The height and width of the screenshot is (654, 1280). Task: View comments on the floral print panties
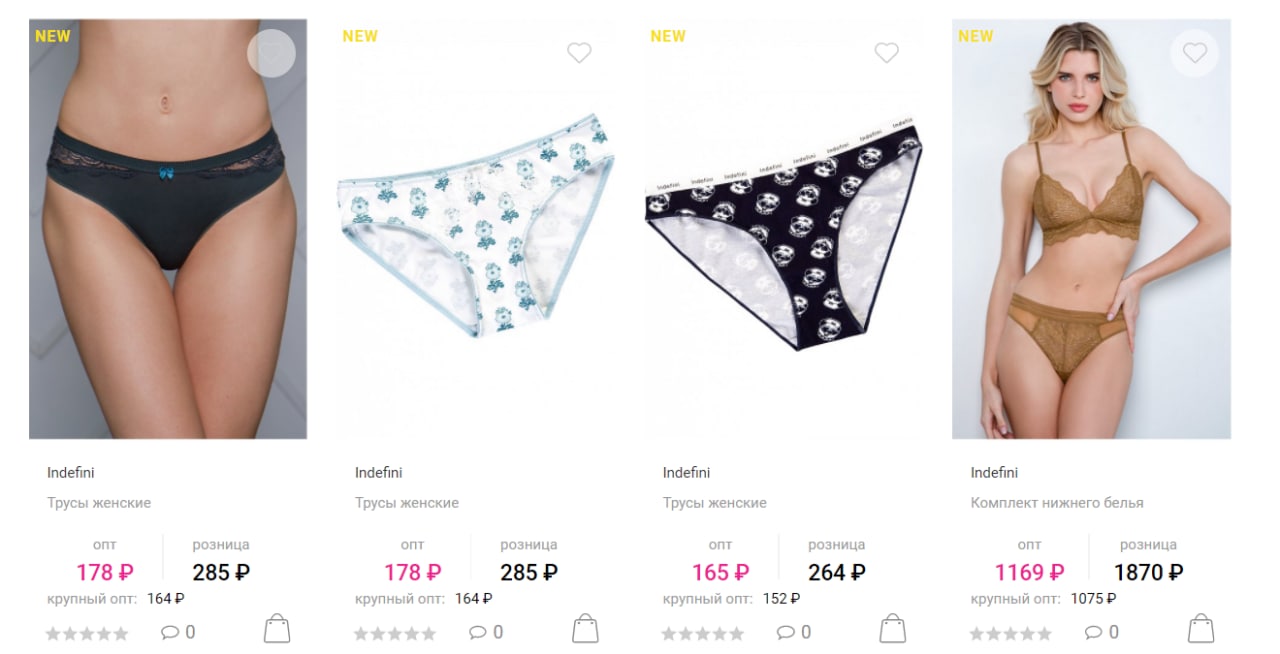[486, 632]
